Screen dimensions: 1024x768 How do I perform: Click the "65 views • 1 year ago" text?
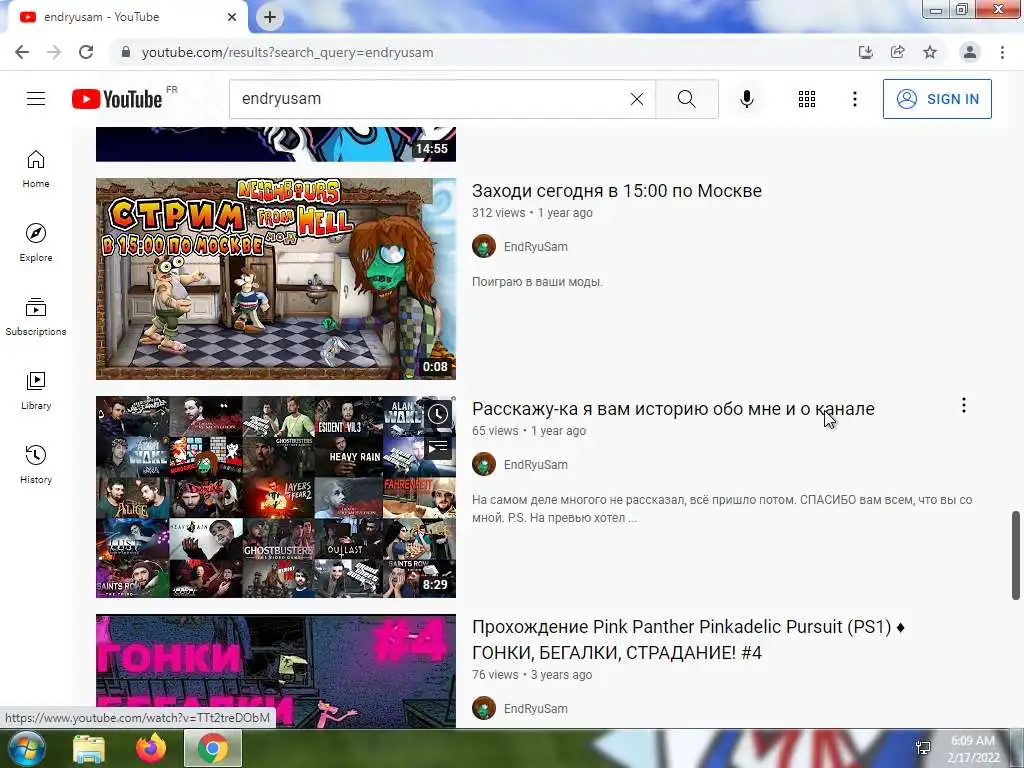coord(529,431)
